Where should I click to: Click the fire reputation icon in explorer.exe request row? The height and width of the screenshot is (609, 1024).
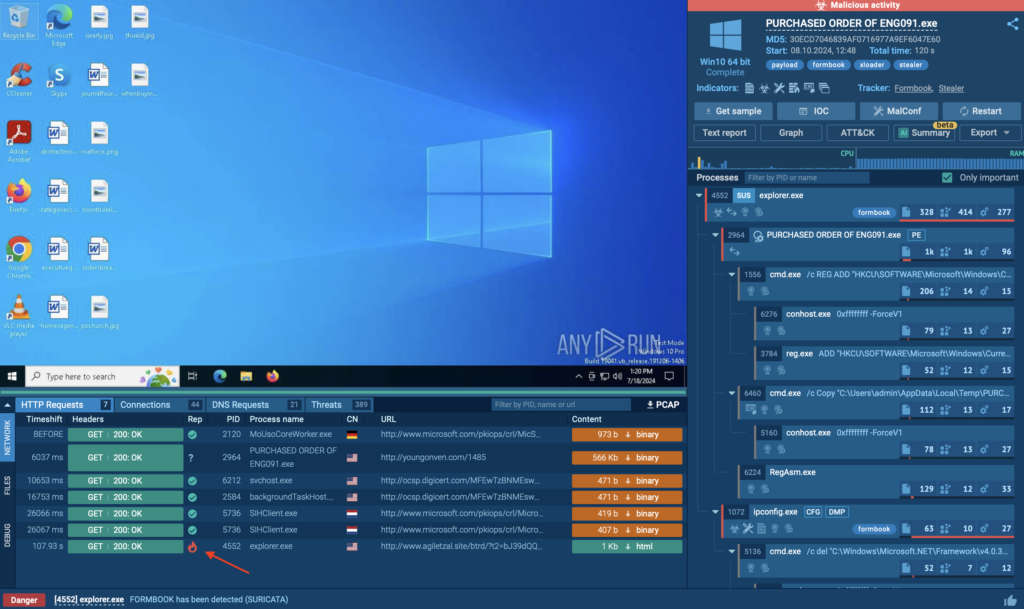(192, 547)
